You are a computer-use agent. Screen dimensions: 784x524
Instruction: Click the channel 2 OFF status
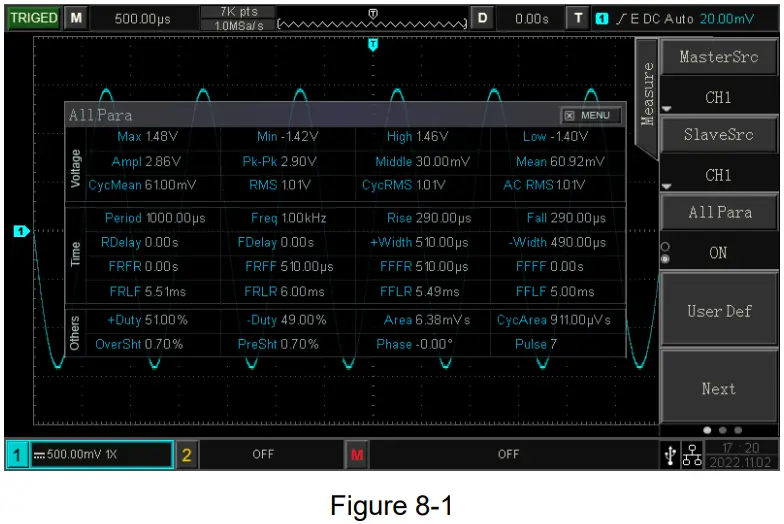(x=263, y=454)
